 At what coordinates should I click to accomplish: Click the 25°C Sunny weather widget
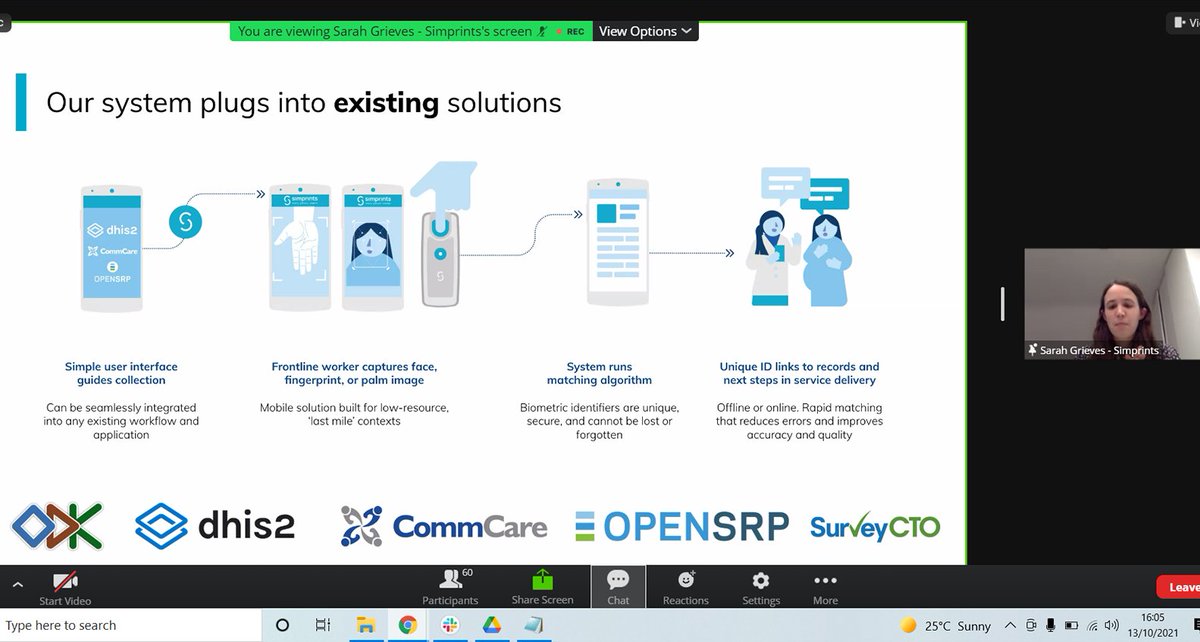coord(946,626)
